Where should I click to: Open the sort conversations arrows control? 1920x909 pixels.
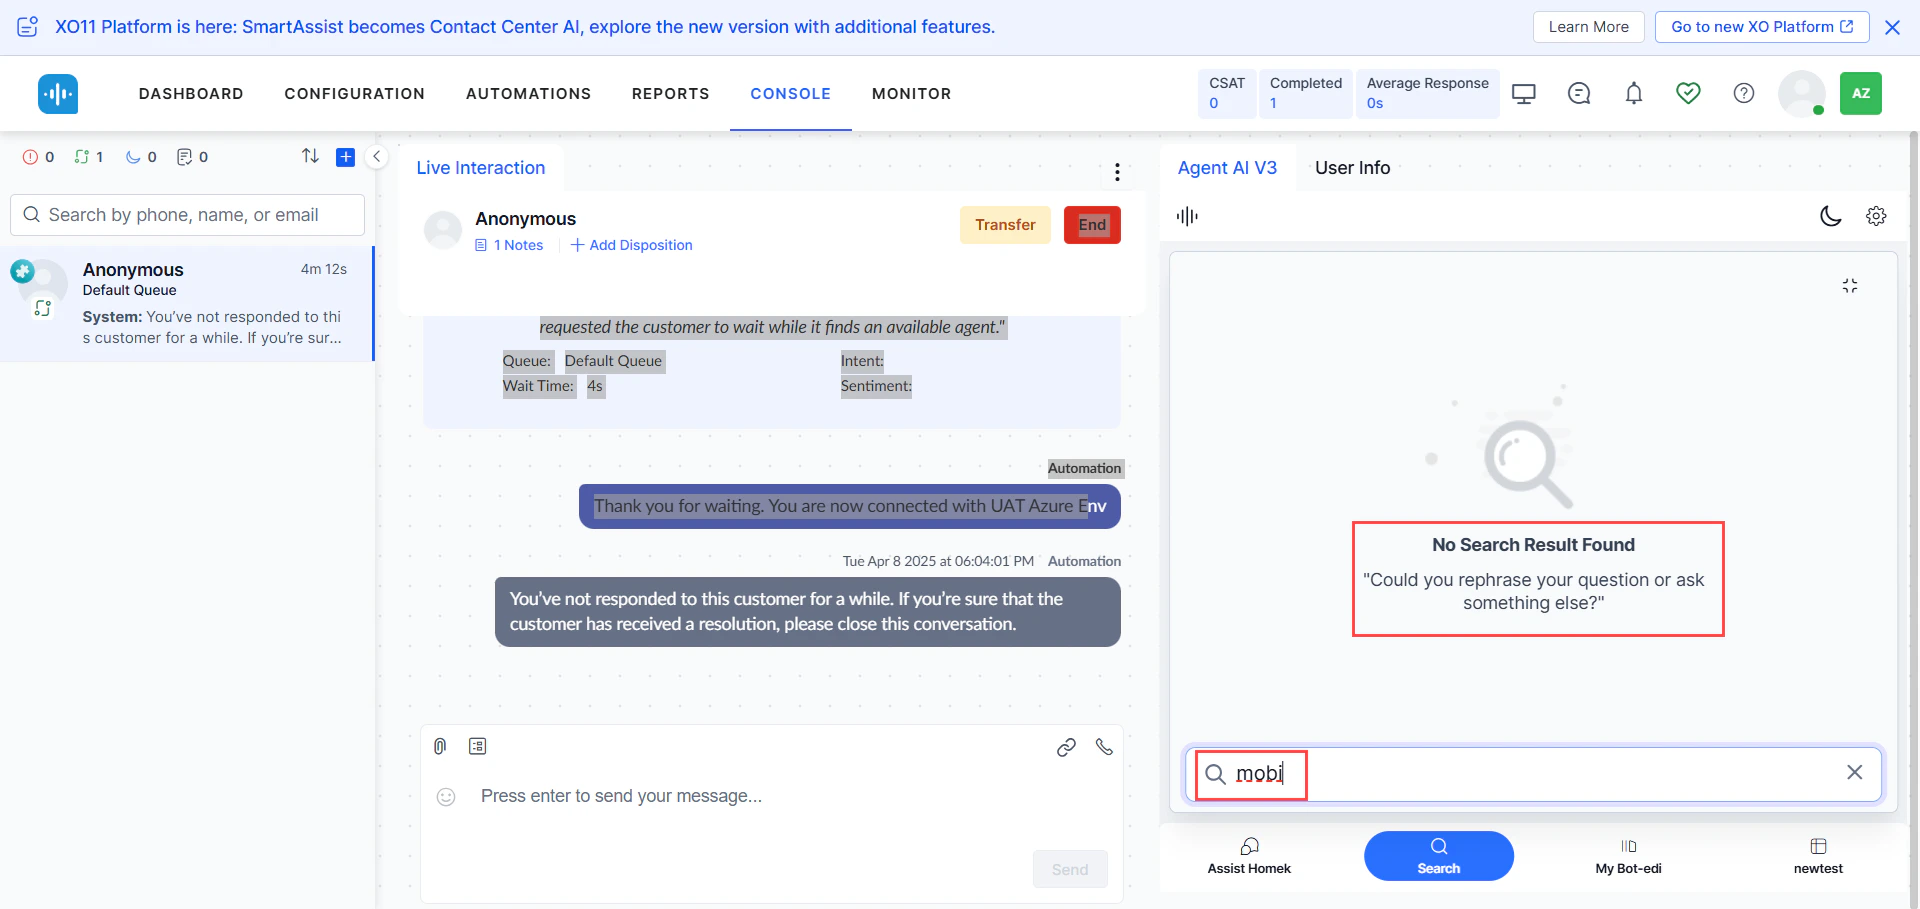coord(310,156)
